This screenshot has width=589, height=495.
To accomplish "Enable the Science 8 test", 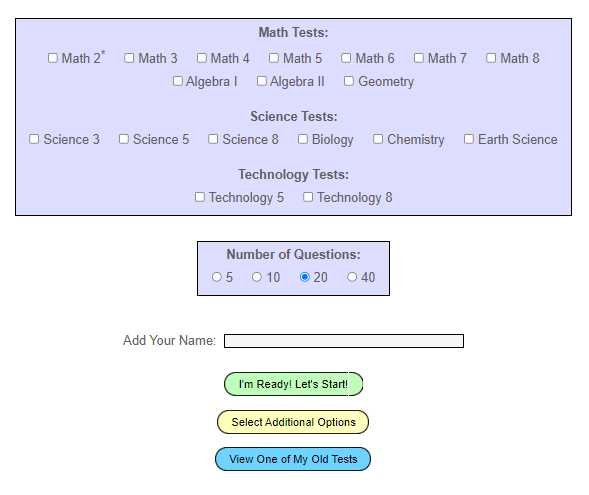I will pyautogui.click(x=213, y=139).
